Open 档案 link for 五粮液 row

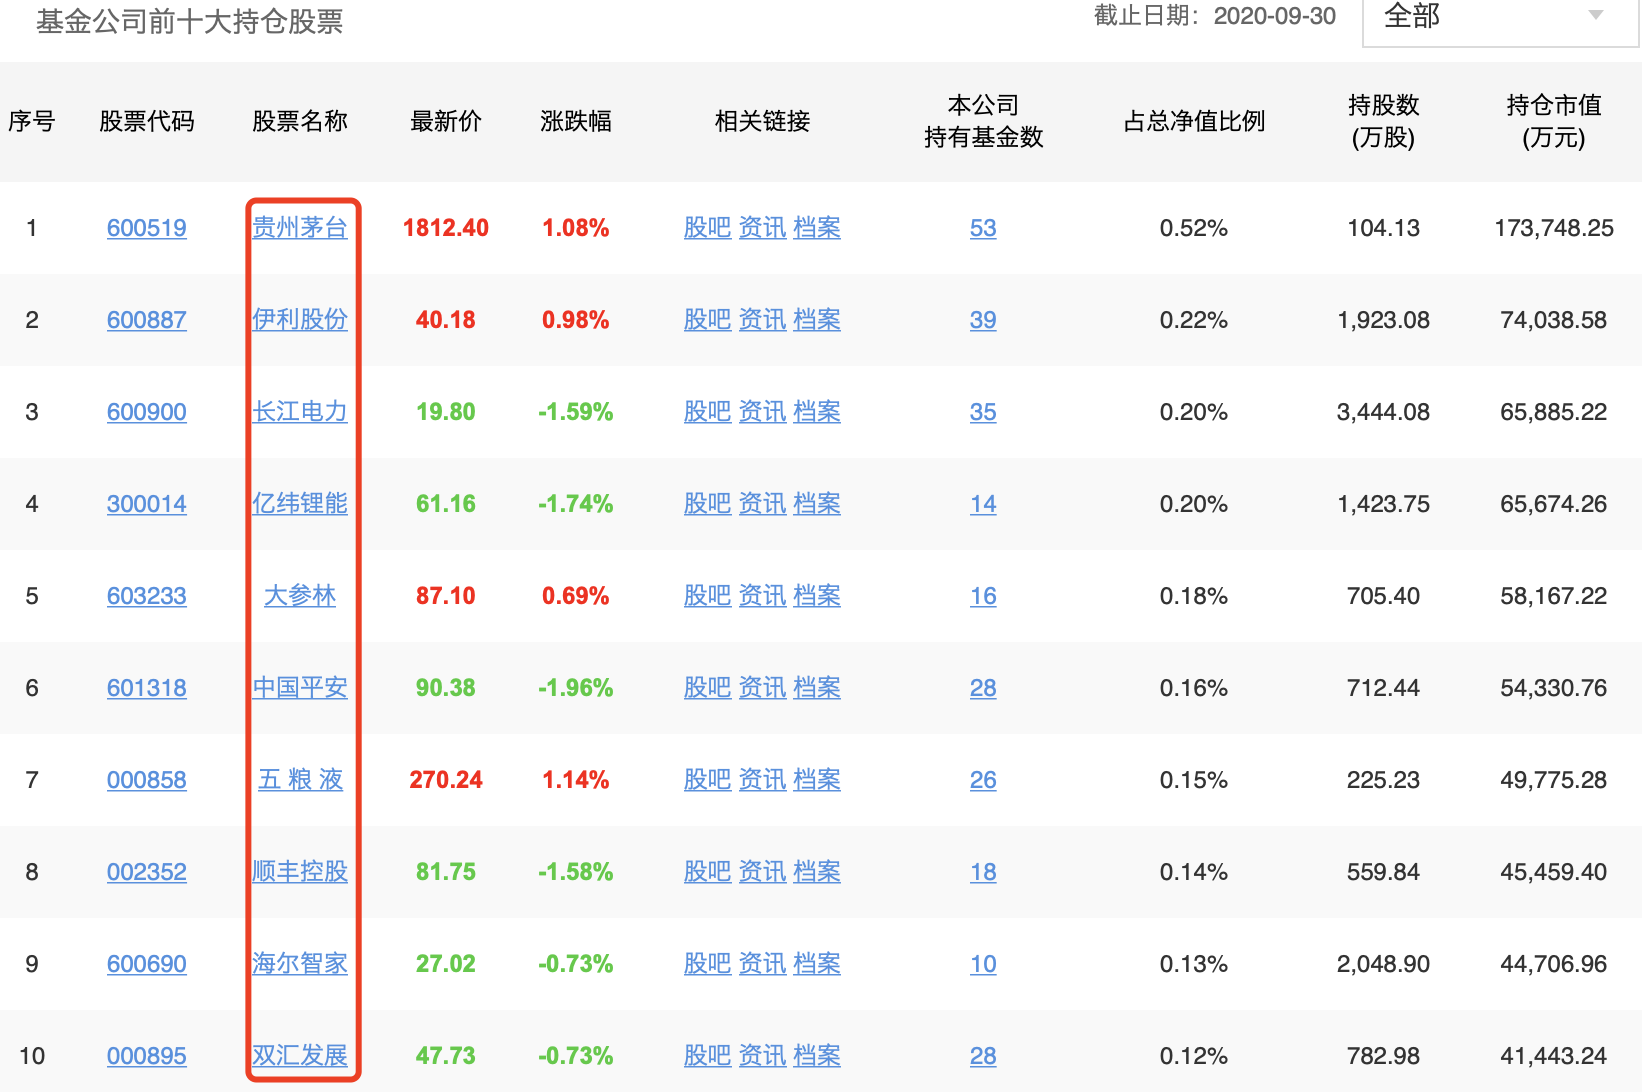(817, 780)
